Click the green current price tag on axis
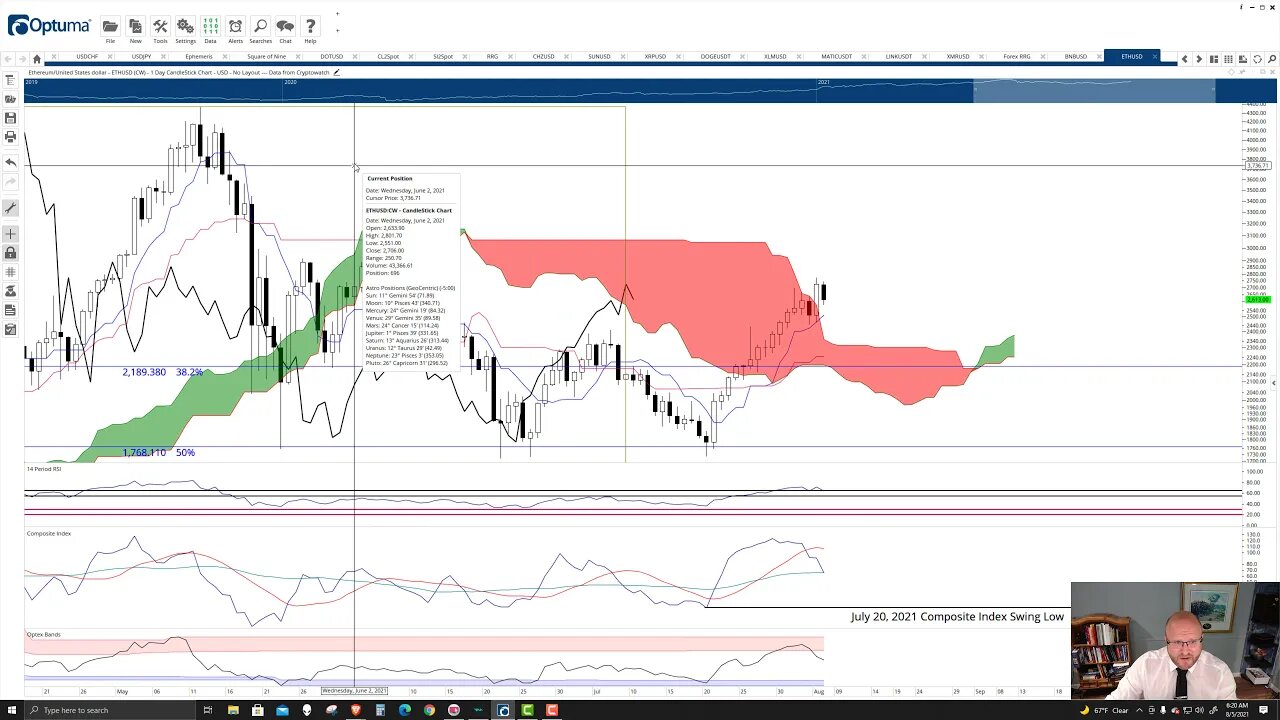The height and width of the screenshot is (720, 1280). (x=1257, y=300)
